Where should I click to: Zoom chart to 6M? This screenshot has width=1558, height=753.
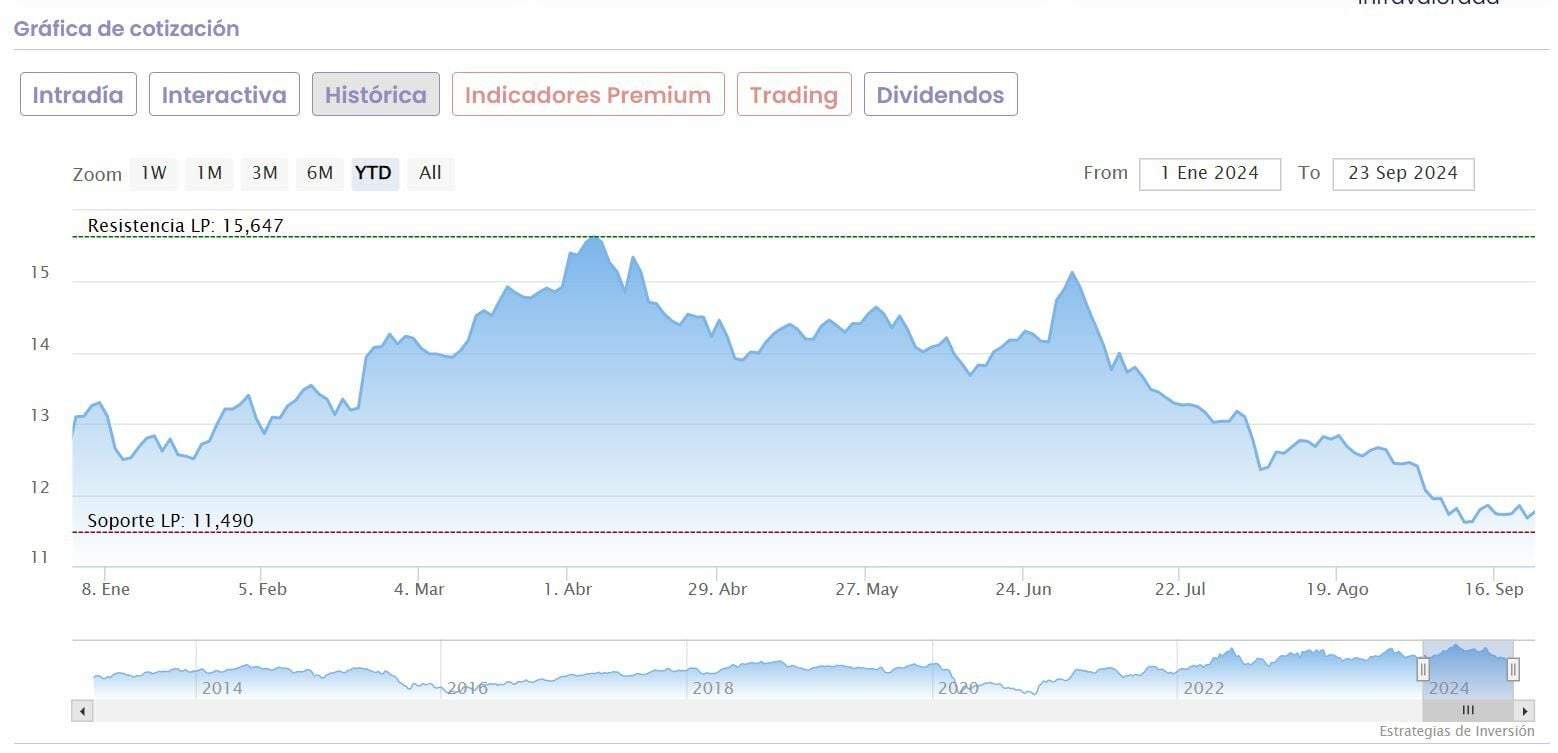(320, 173)
